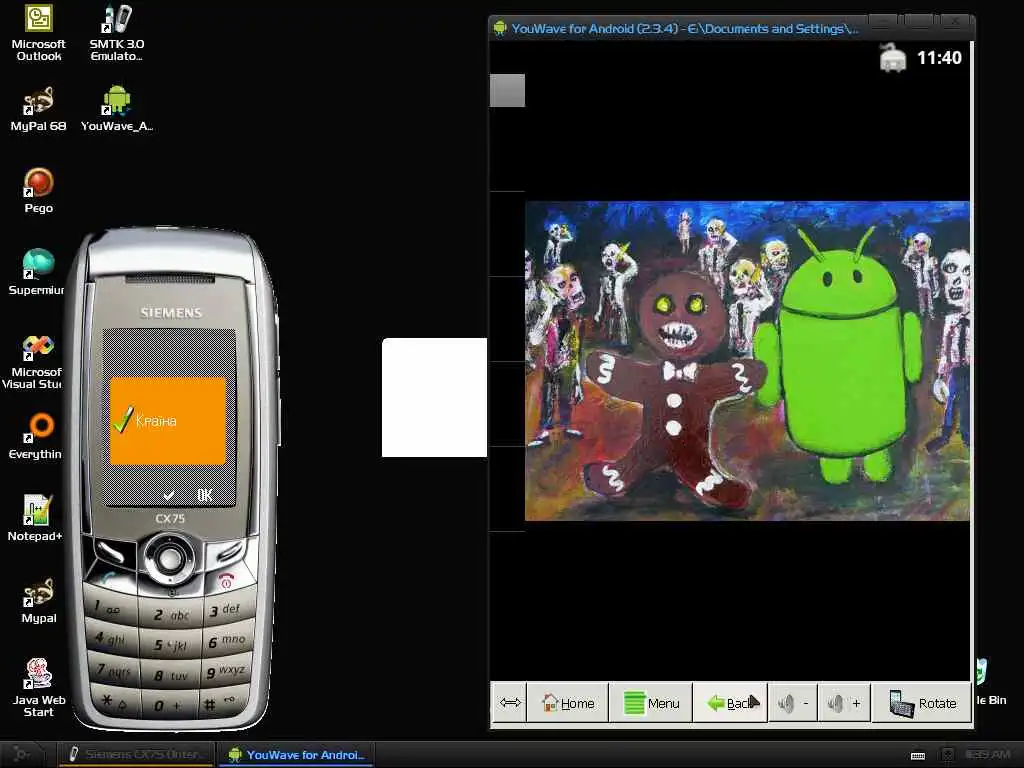Click the orange Країна item on phone screen

(168, 421)
